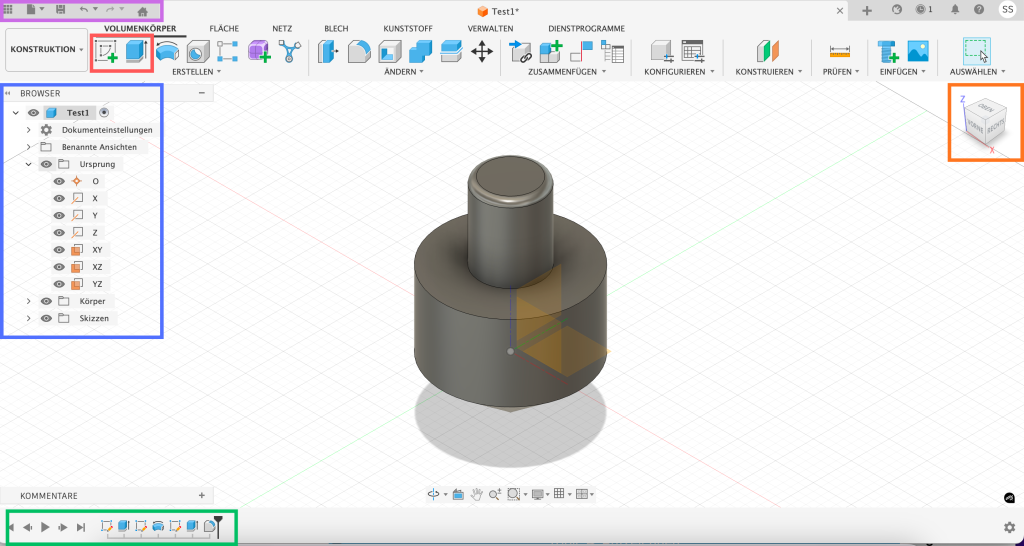Image resolution: width=1024 pixels, height=546 pixels.
Task: Click the Create Sketch tool icon
Action: click(x=106, y=51)
